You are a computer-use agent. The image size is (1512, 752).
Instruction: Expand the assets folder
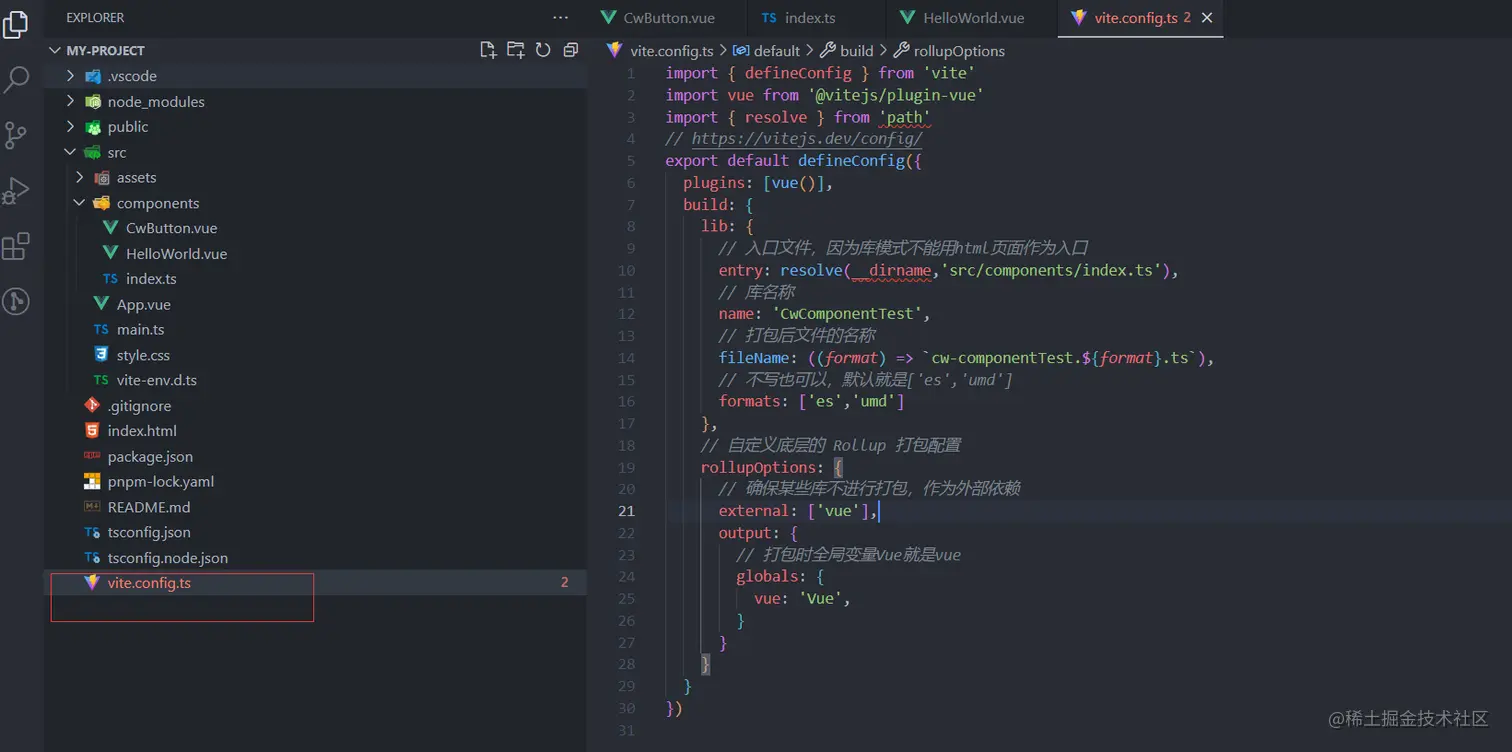[x=79, y=177]
